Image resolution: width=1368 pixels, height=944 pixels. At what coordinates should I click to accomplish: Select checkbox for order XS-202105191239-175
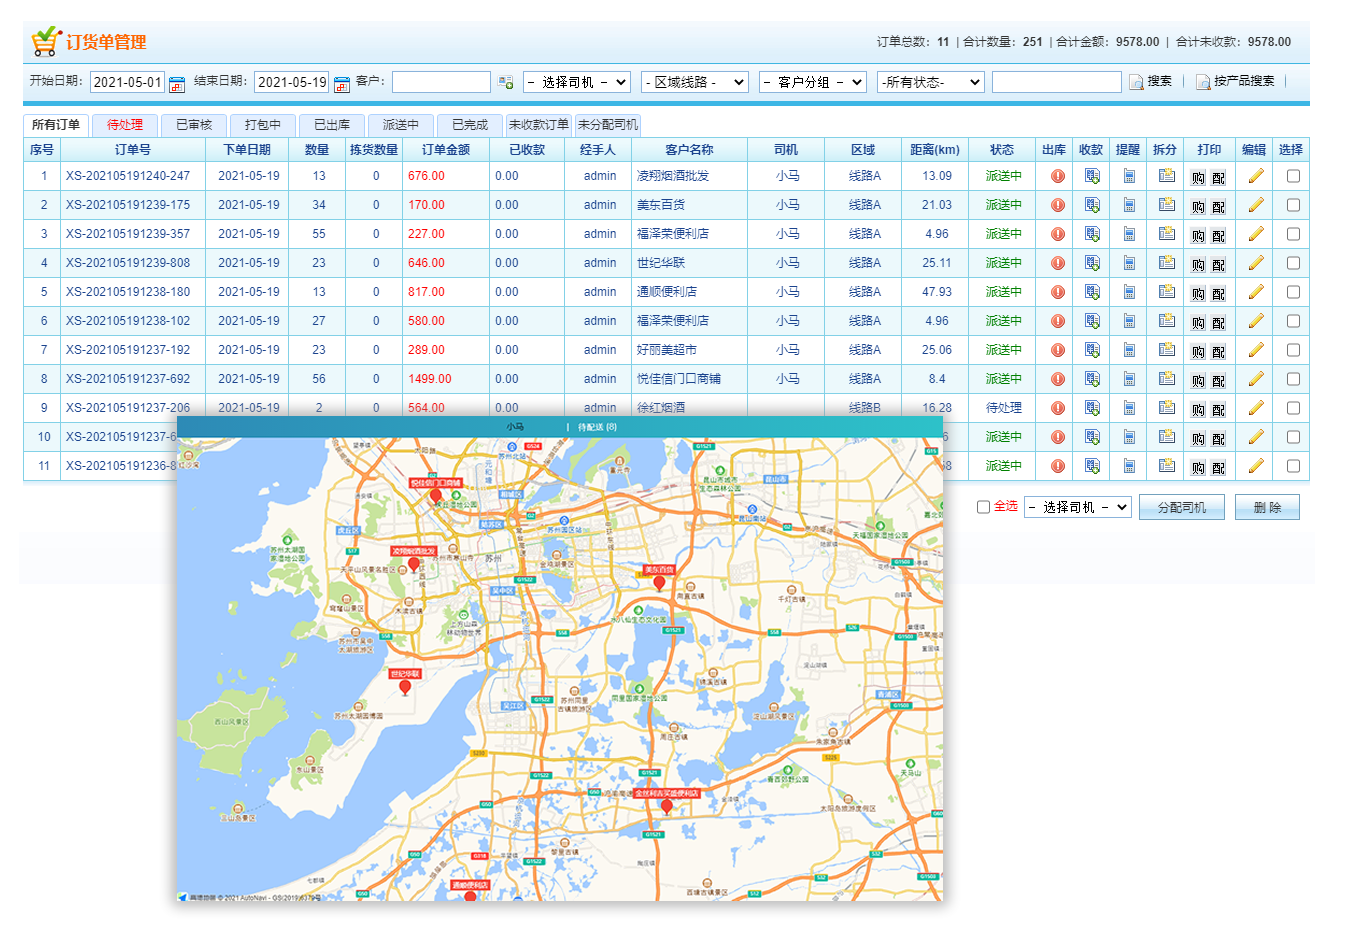coord(1293,205)
